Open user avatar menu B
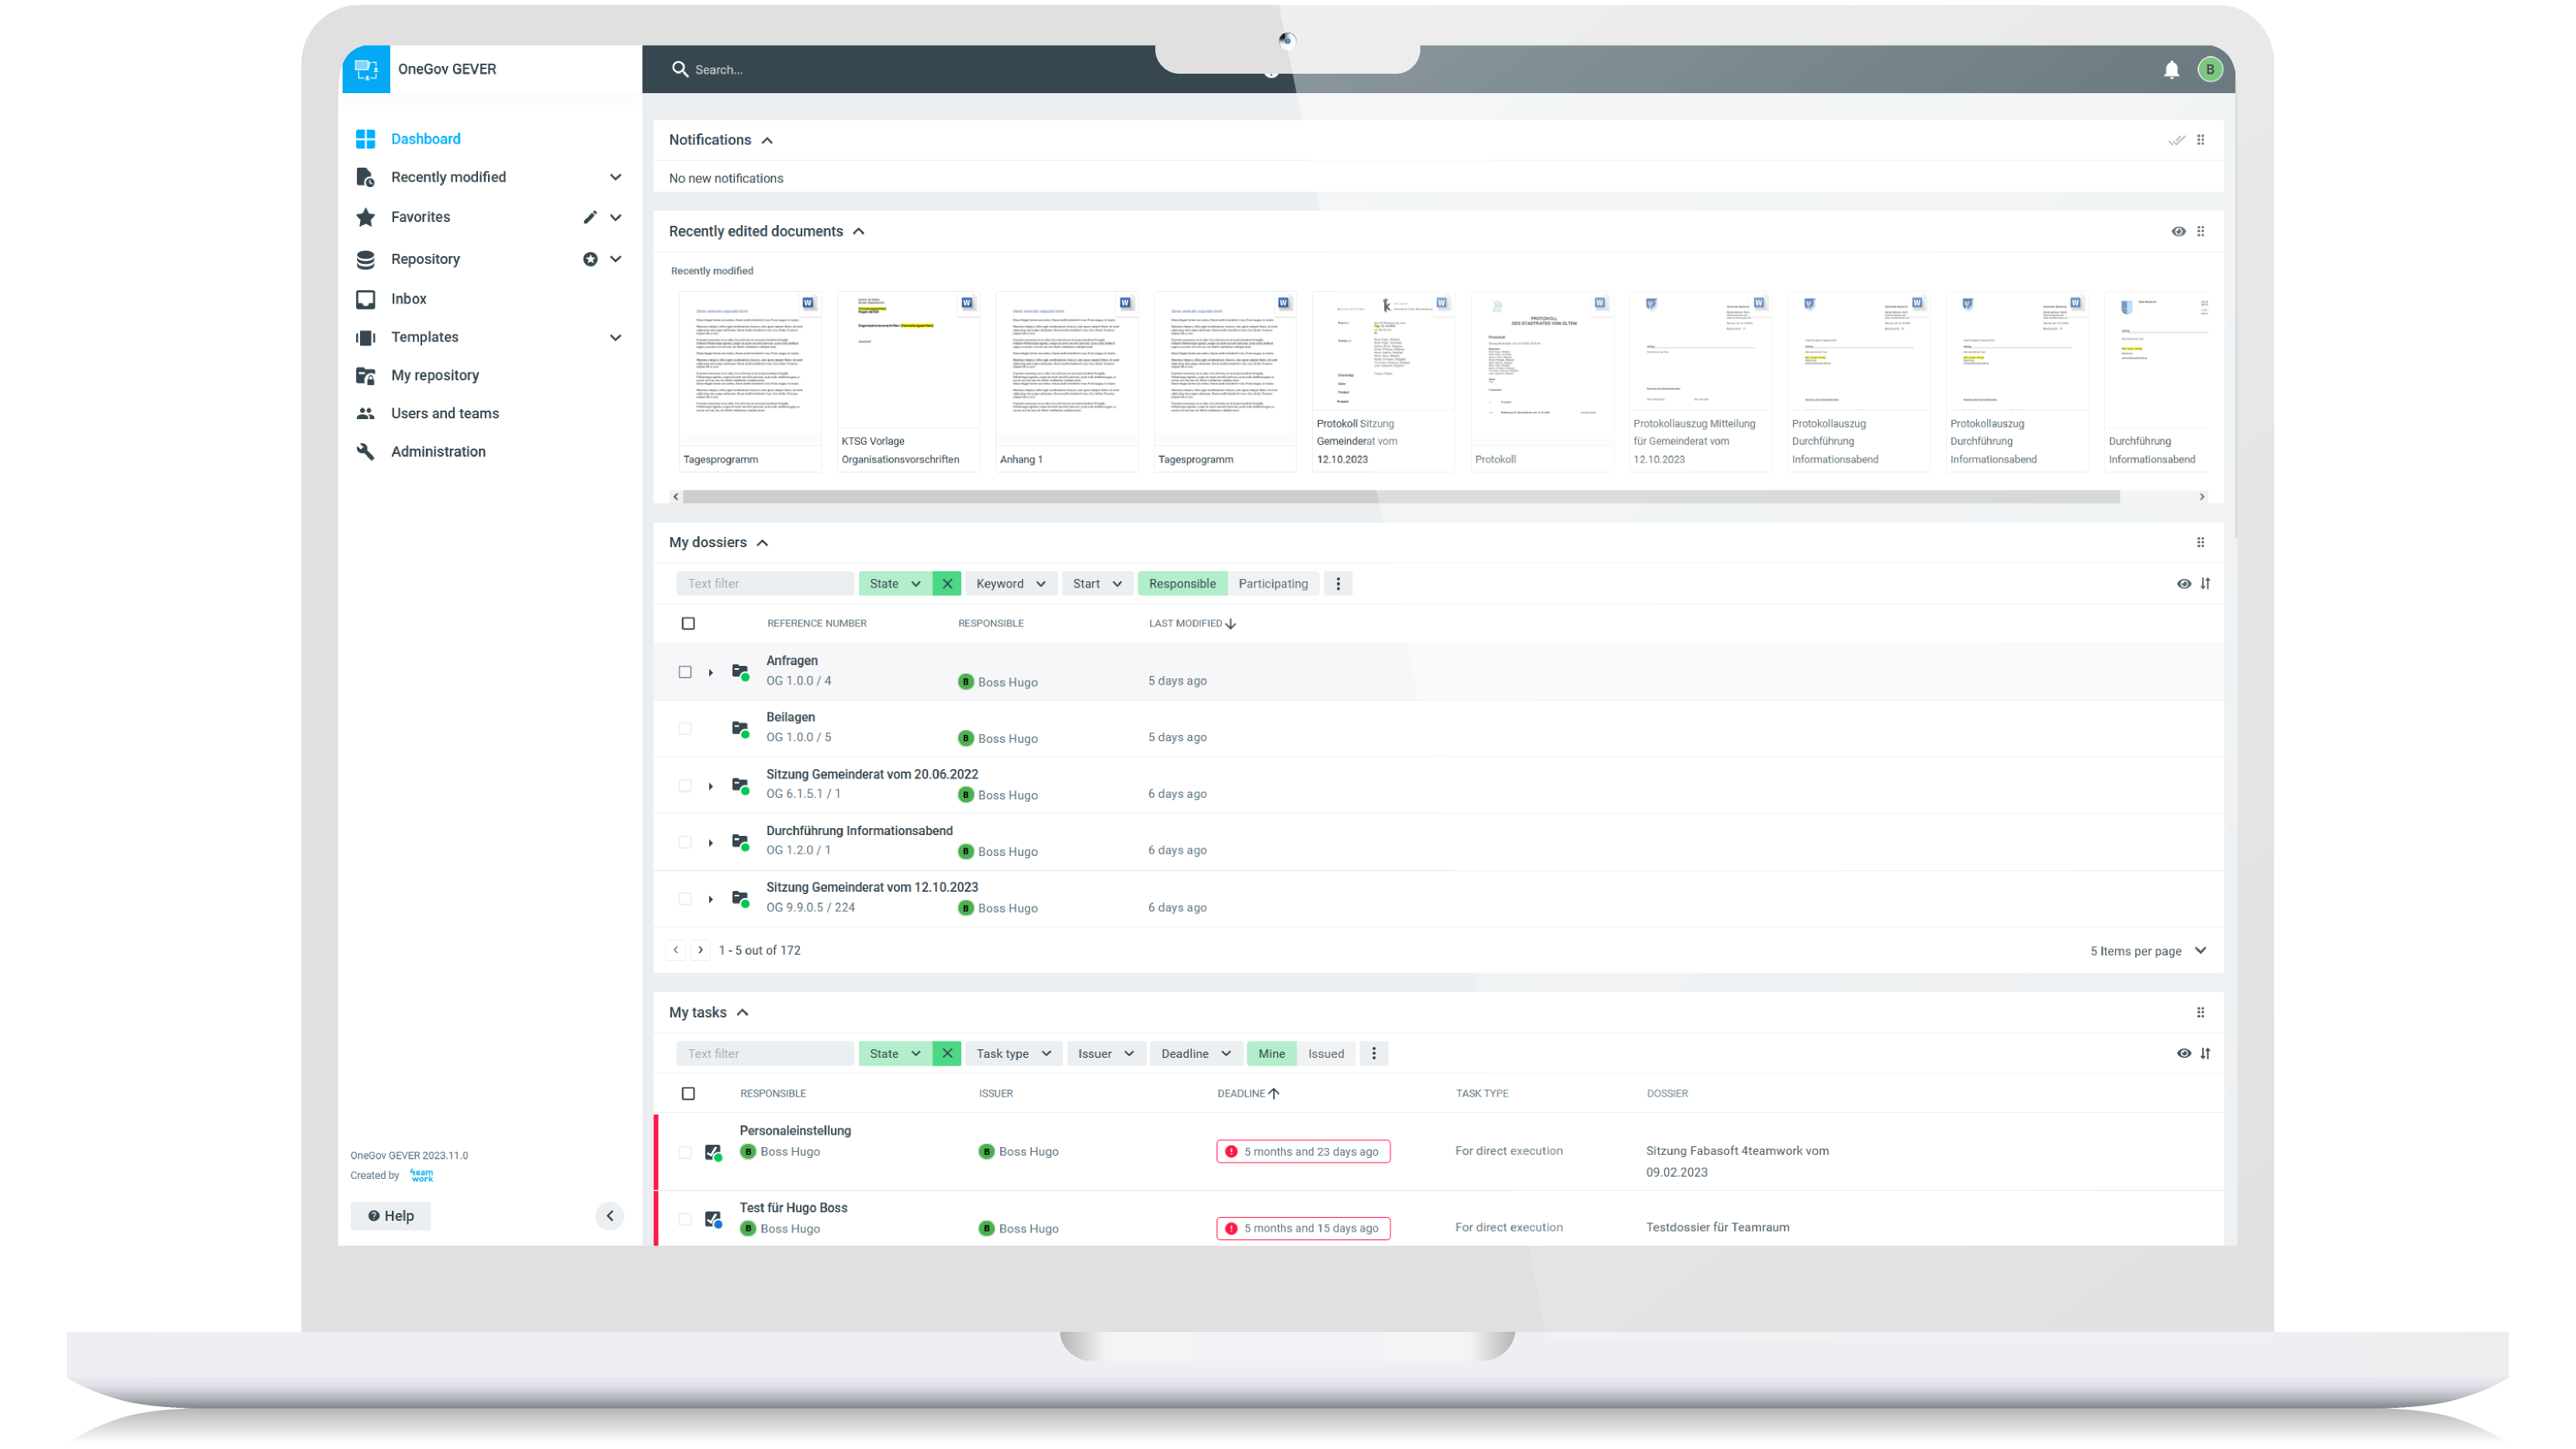2576x1449 pixels. click(x=2210, y=69)
